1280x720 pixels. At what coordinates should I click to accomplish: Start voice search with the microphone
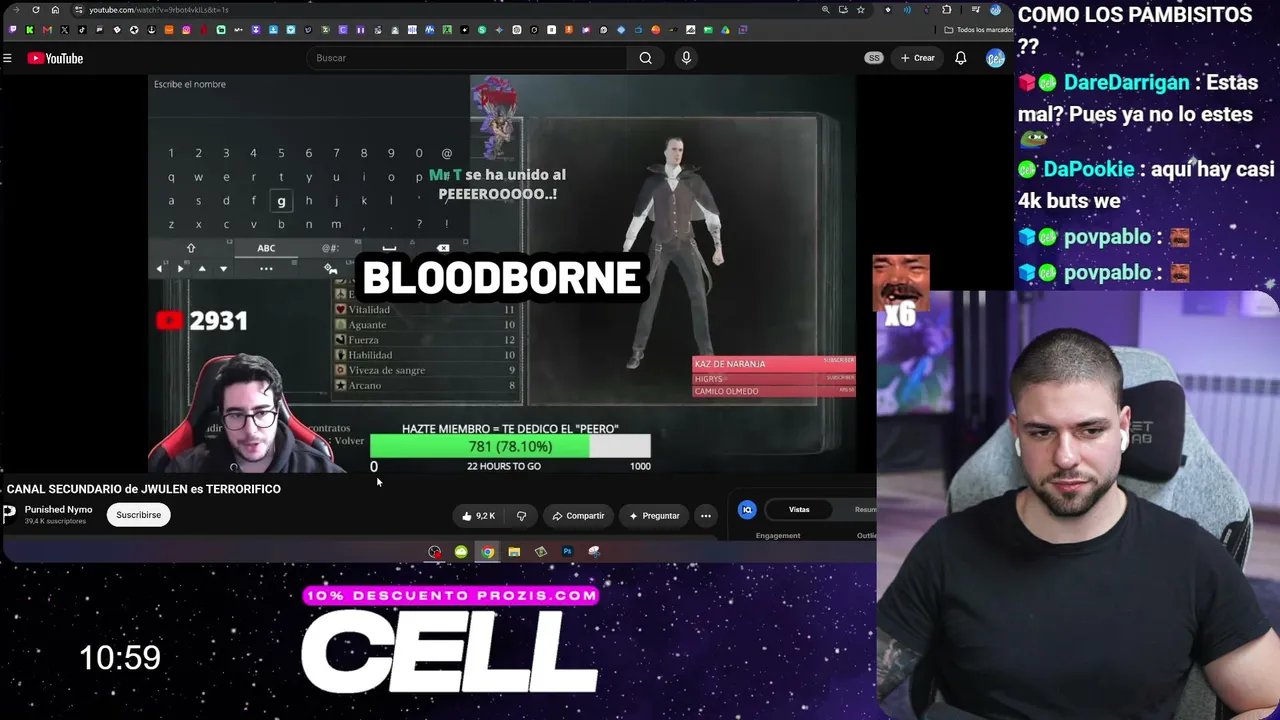(x=686, y=58)
